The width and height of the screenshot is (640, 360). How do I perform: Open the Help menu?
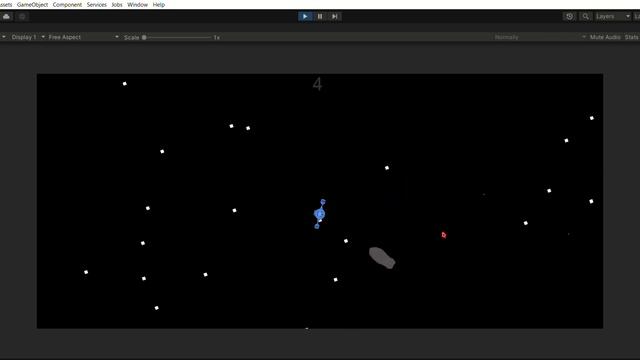(x=159, y=4)
